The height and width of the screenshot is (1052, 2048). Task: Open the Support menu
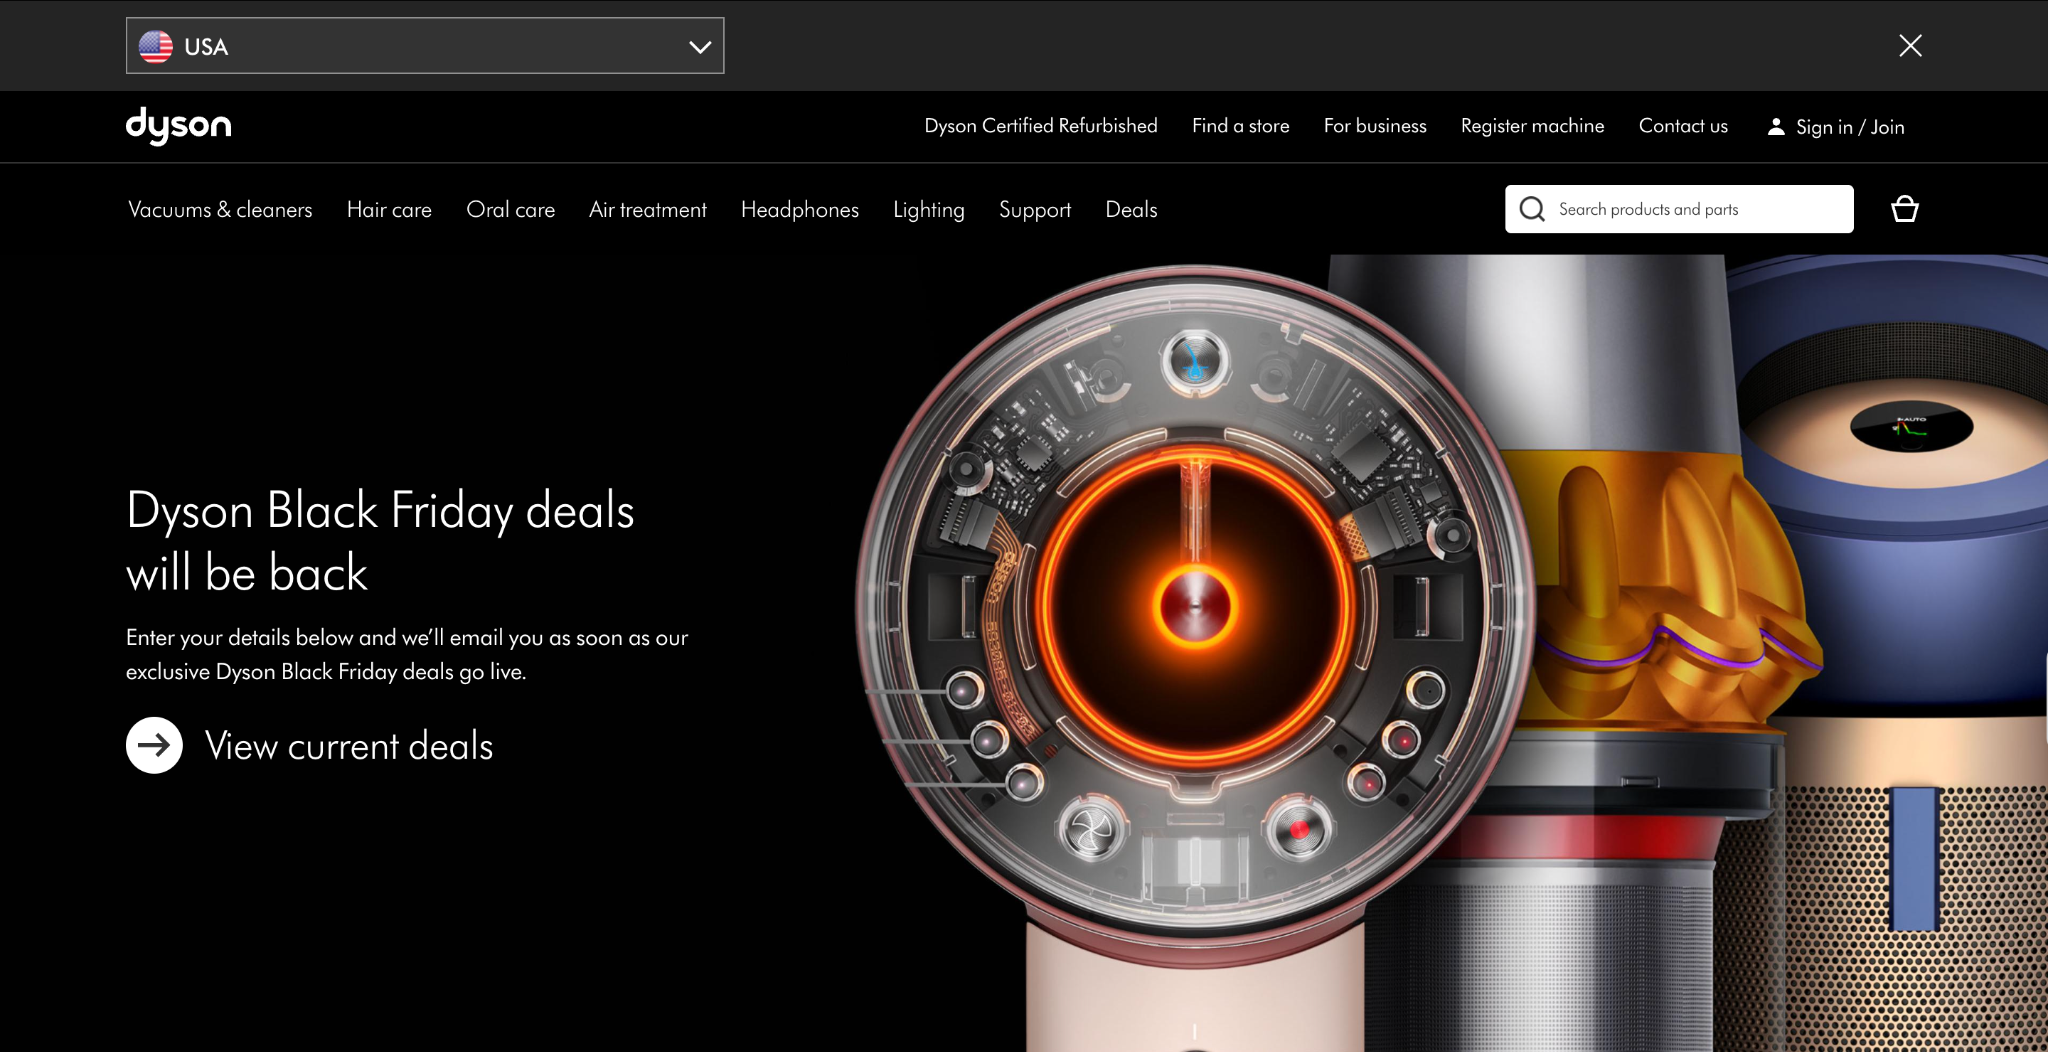click(1034, 210)
